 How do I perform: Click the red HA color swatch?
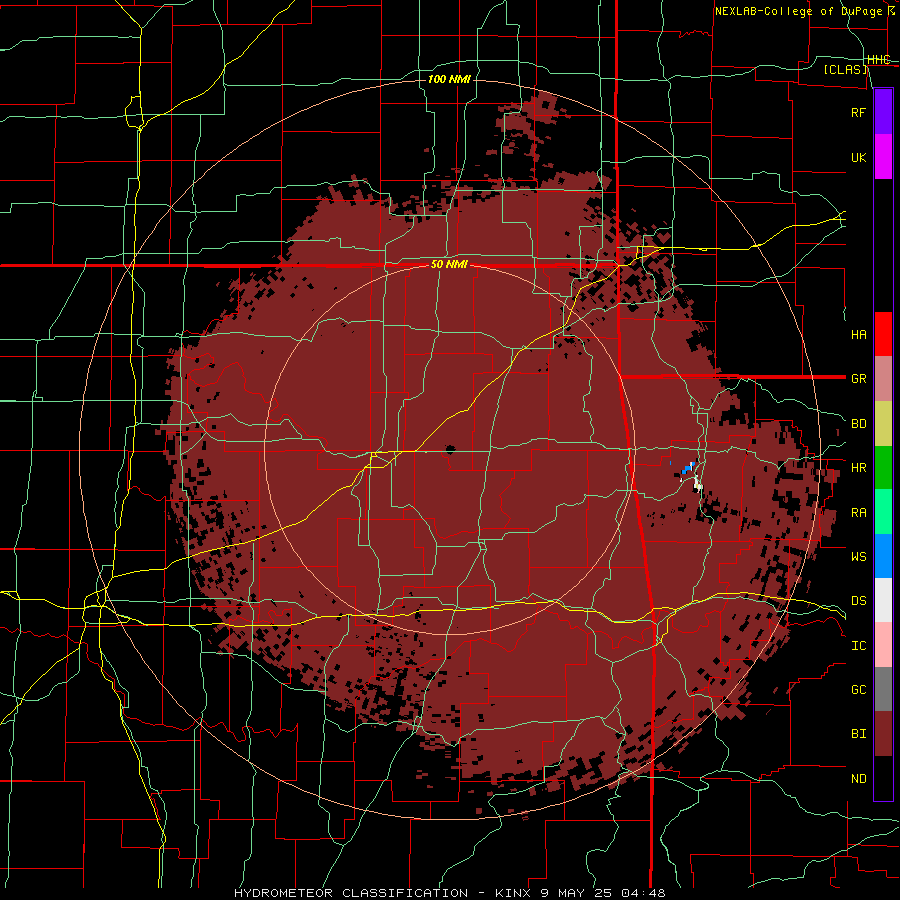click(x=883, y=334)
